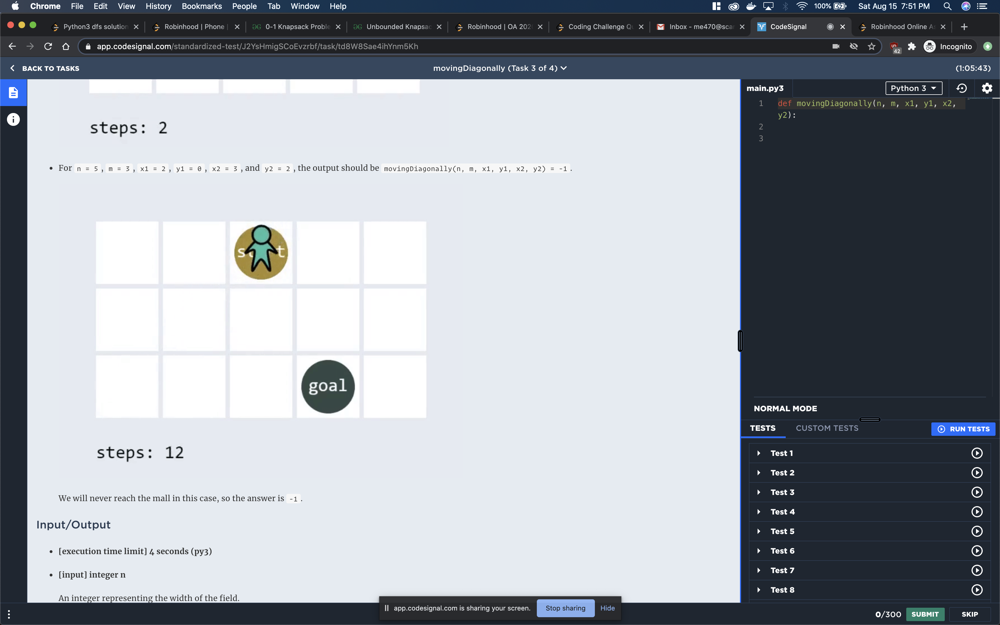This screenshot has height=625, width=1000.
Task: Hide the screen sharing notification bar
Action: pos(607,608)
